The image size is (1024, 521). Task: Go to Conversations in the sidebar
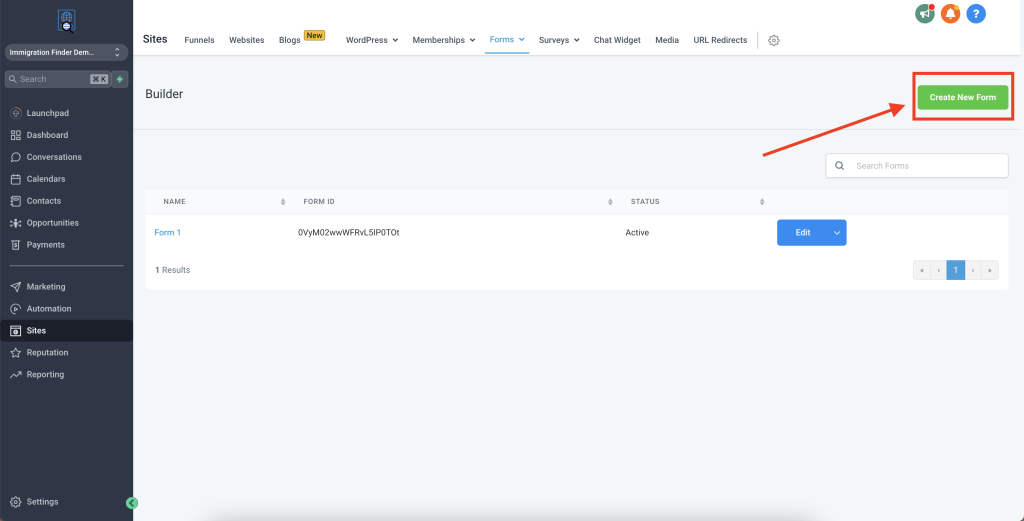click(x=54, y=157)
